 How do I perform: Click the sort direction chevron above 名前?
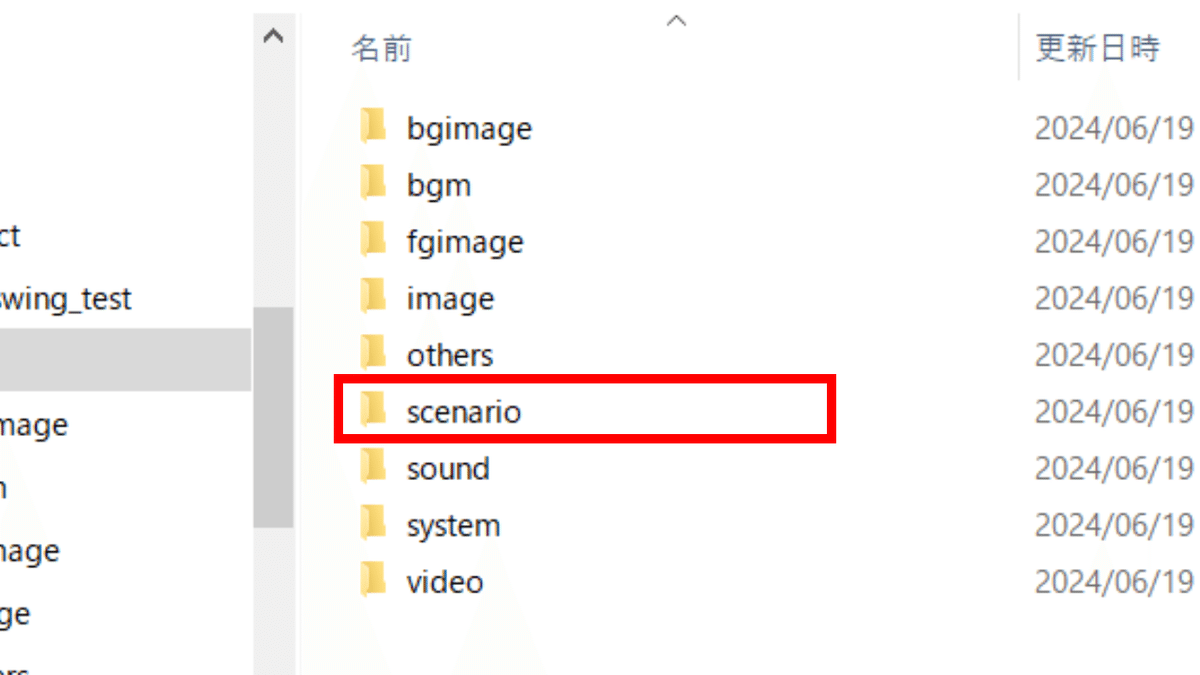click(x=677, y=20)
